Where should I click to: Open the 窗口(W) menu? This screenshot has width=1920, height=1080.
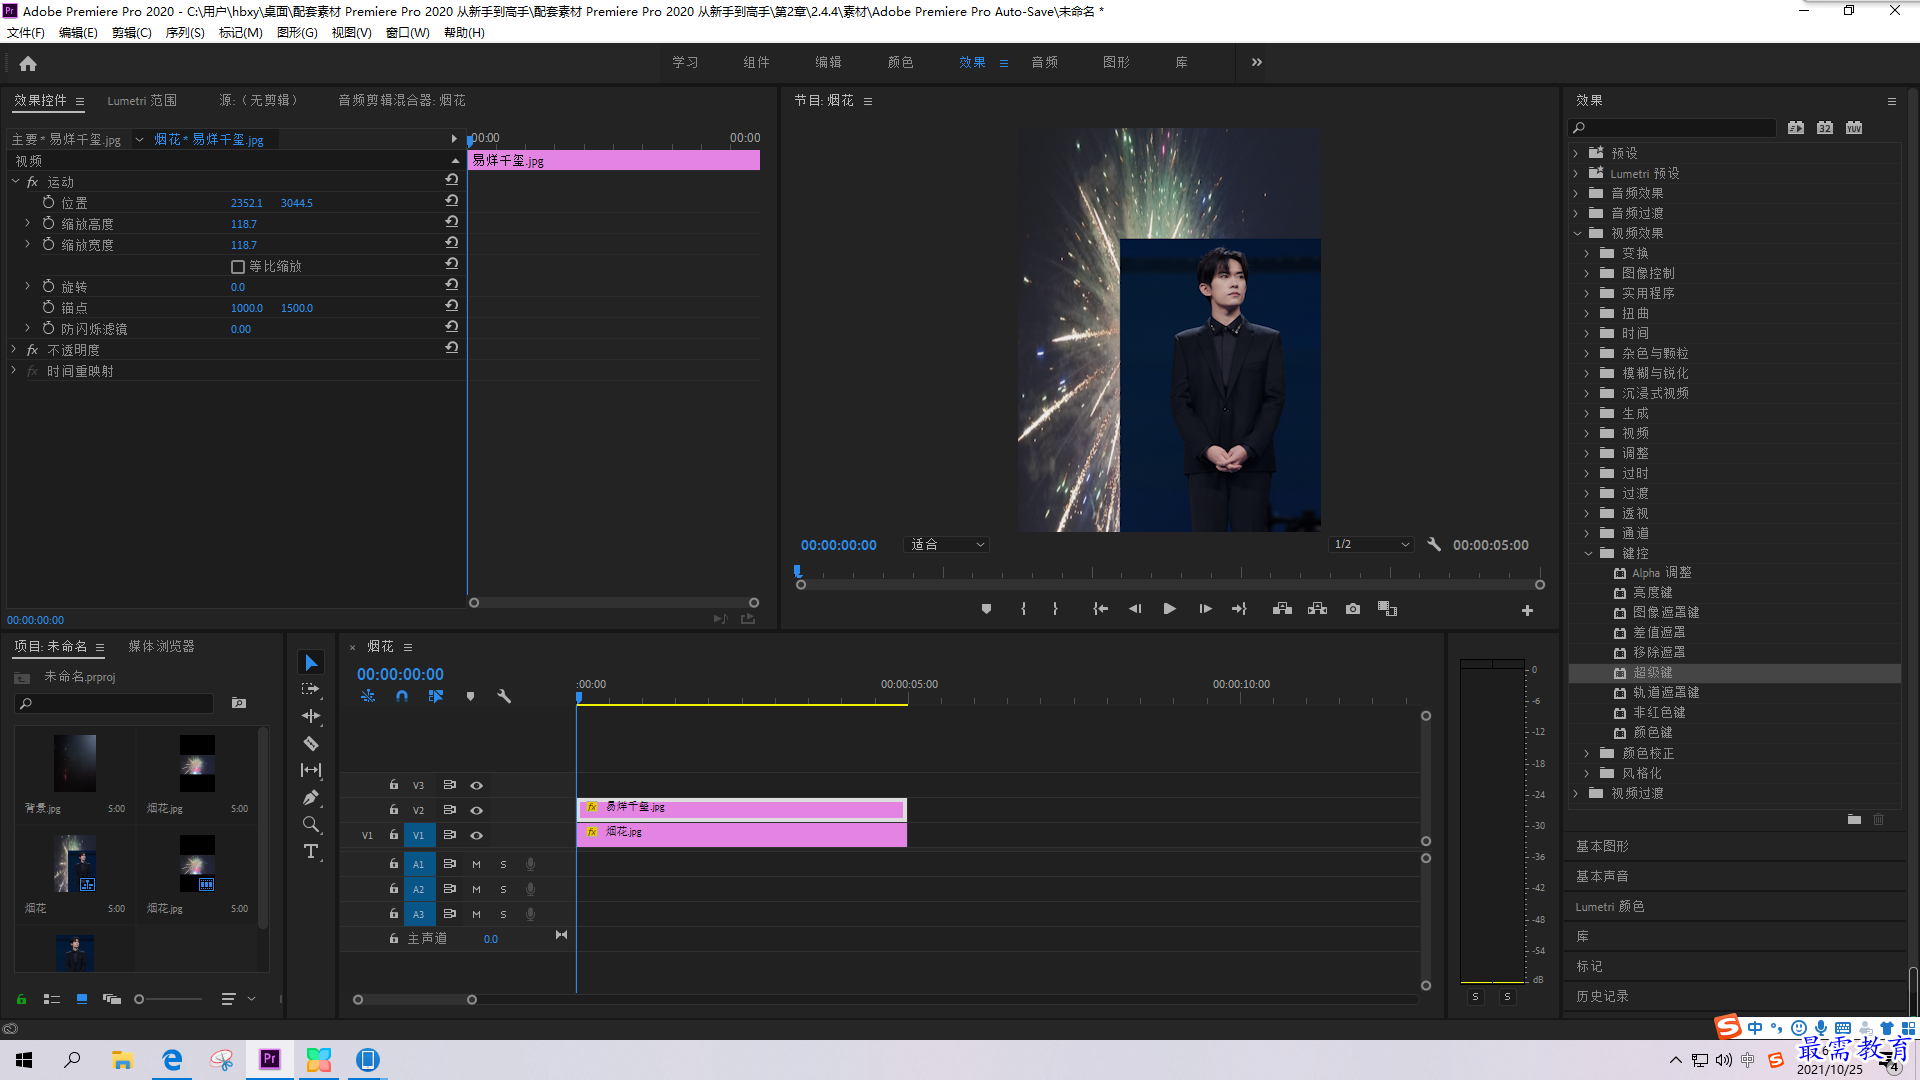click(407, 33)
